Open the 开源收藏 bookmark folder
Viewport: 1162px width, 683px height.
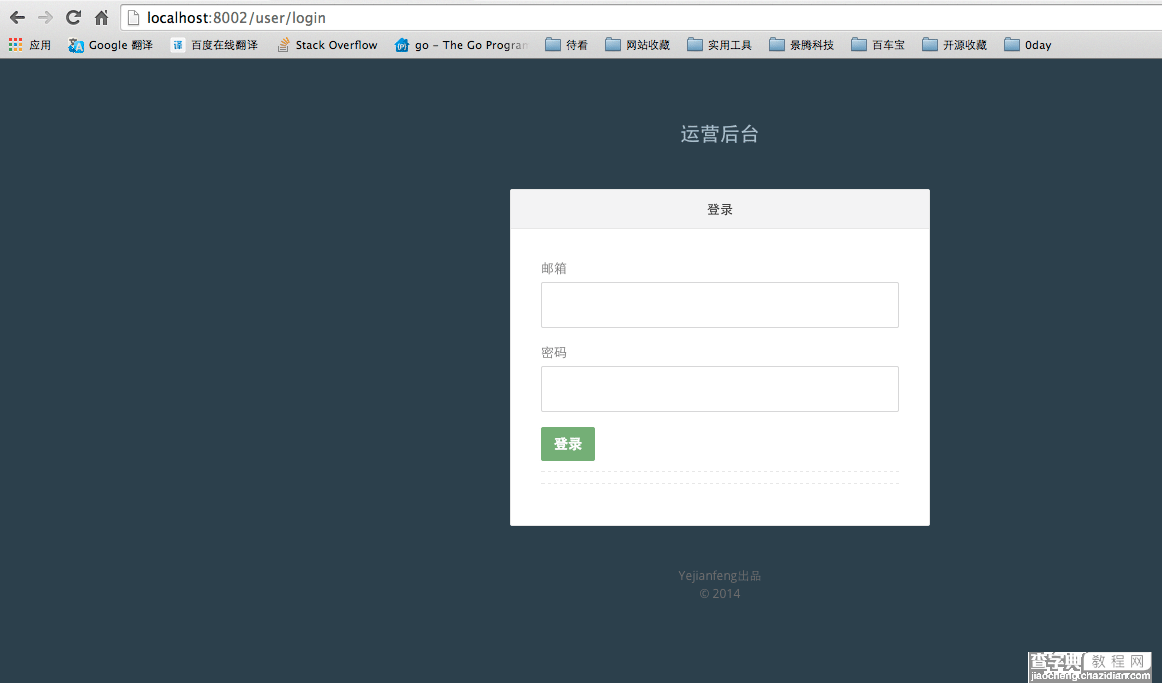pos(954,45)
